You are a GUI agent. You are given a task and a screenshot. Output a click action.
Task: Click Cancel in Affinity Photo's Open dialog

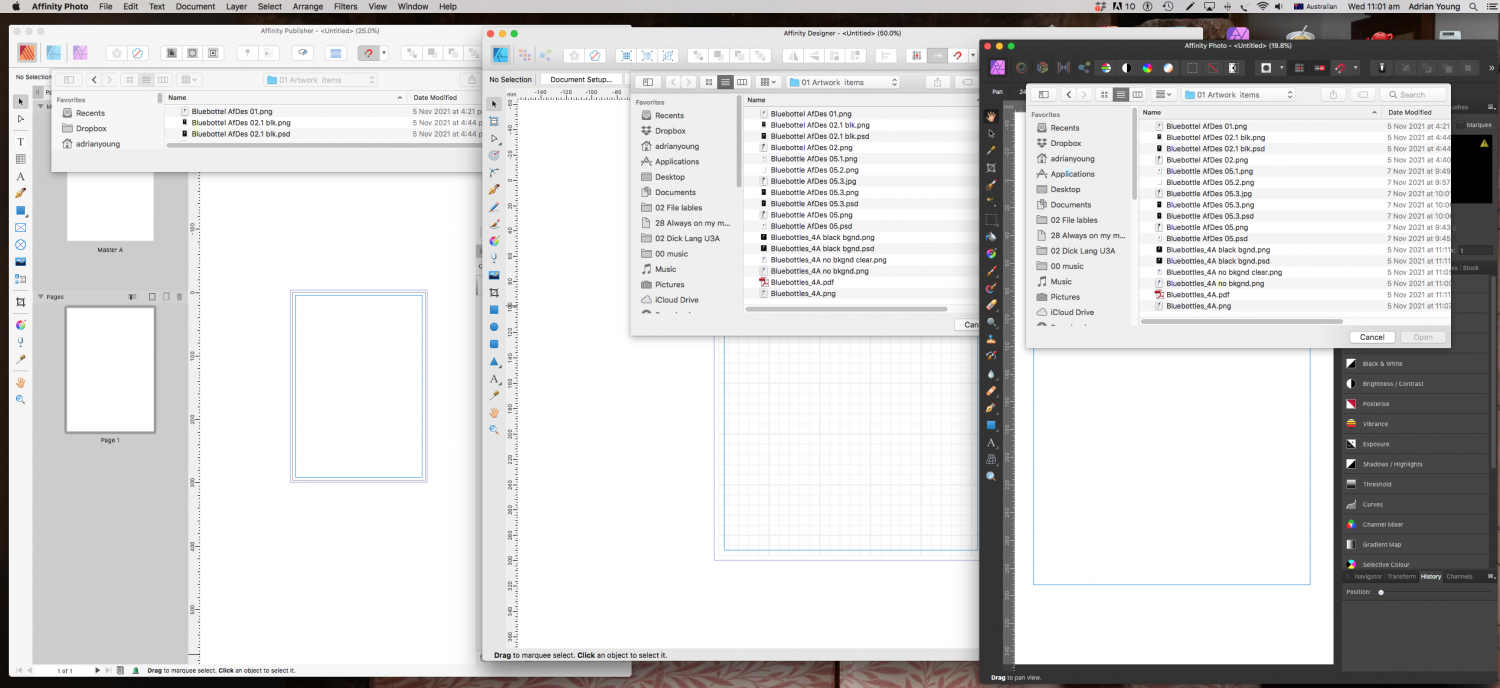pos(1372,337)
